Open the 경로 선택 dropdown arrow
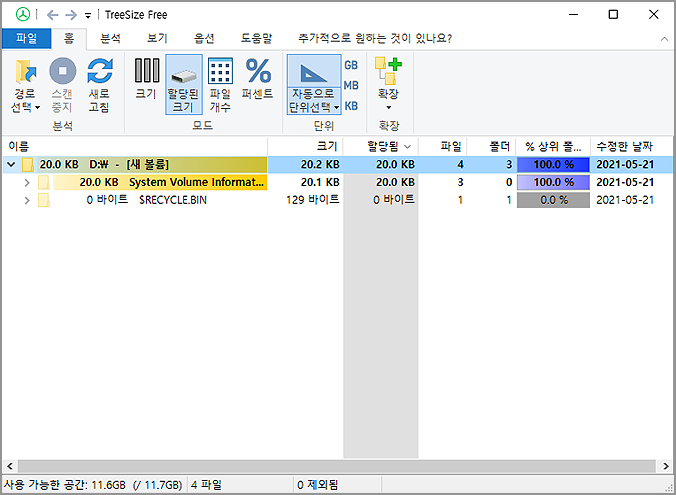Image resolution: width=676 pixels, height=495 pixels. coord(38,107)
